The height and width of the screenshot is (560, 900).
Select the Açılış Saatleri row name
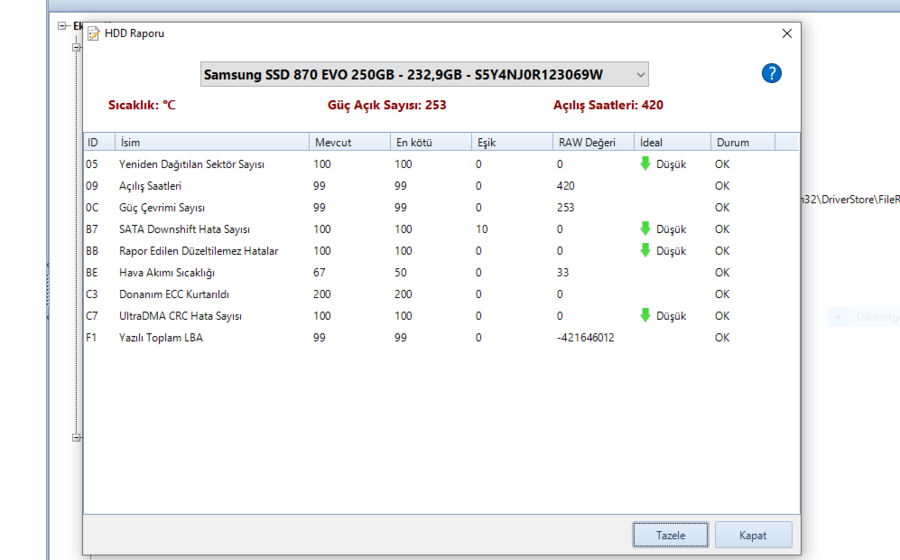click(x=150, y=186)
